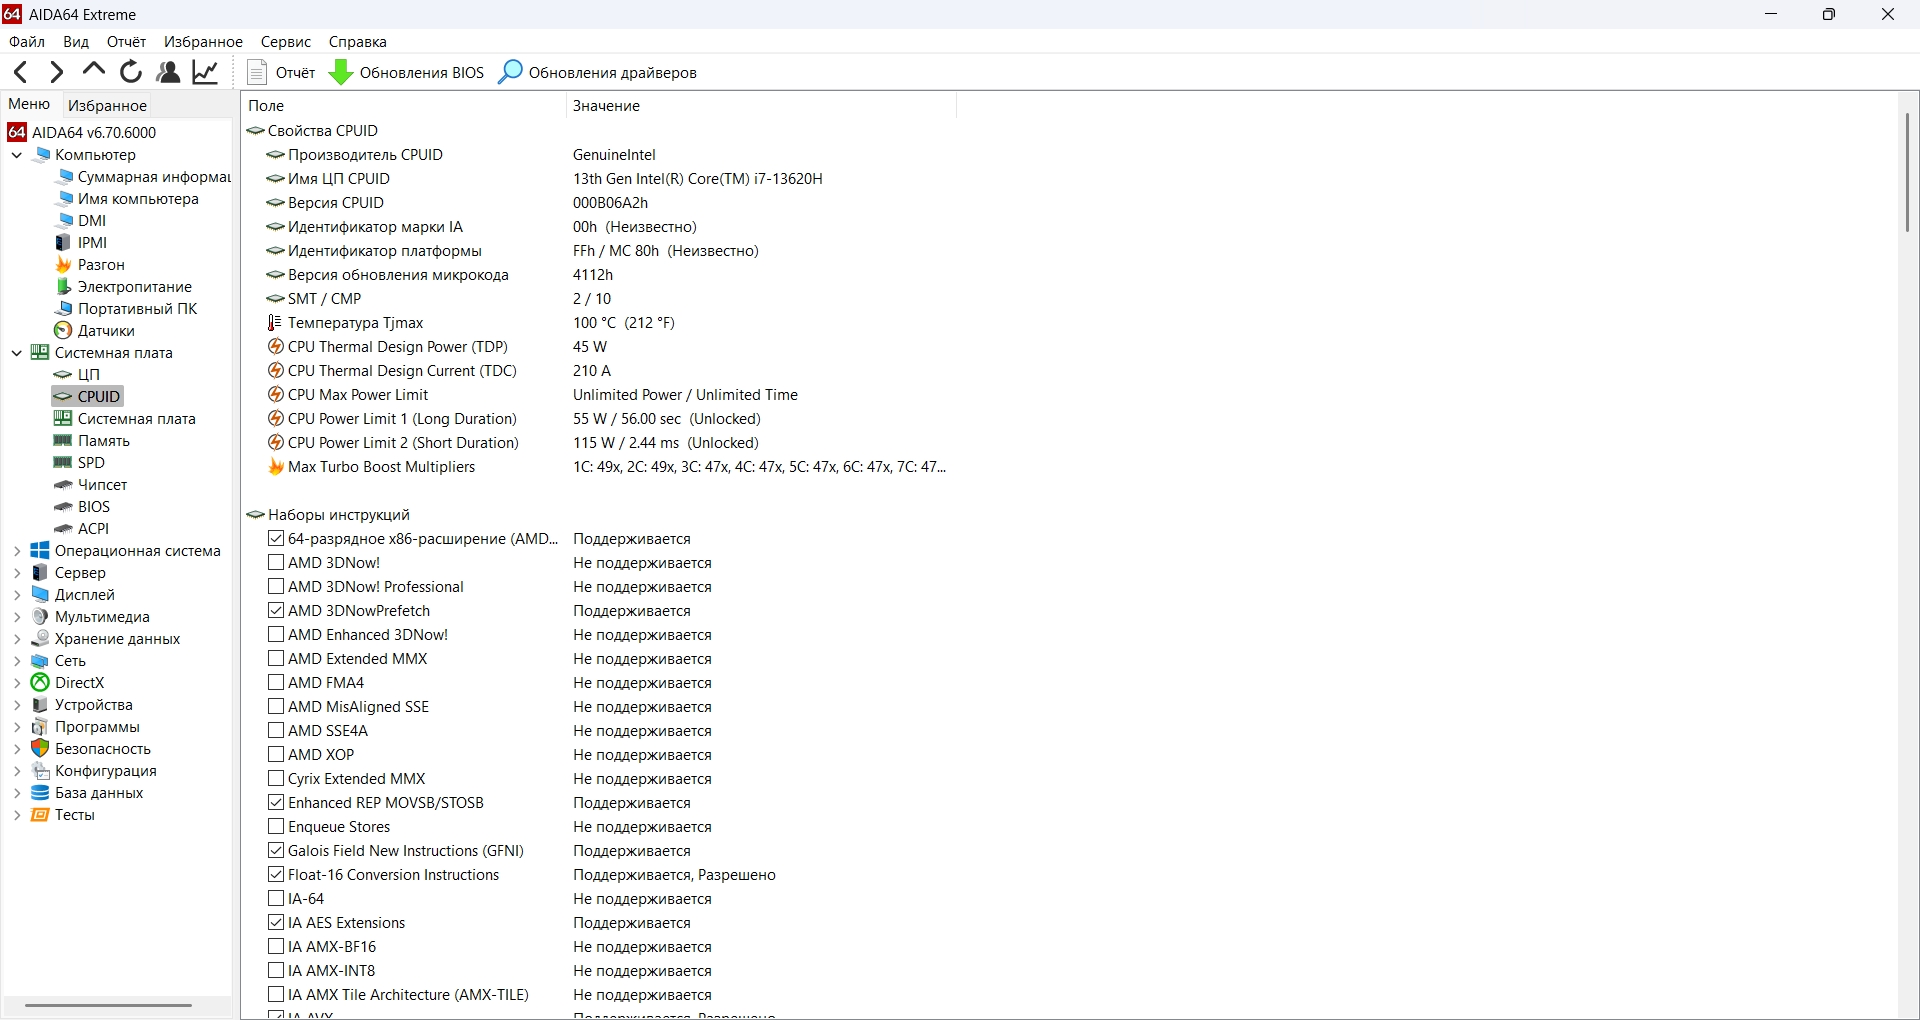Image resolution: width=1920 pixels, height=1020 pixels.
Task: Open the DirectX item with Xbox icon
Action: point(67,683)
